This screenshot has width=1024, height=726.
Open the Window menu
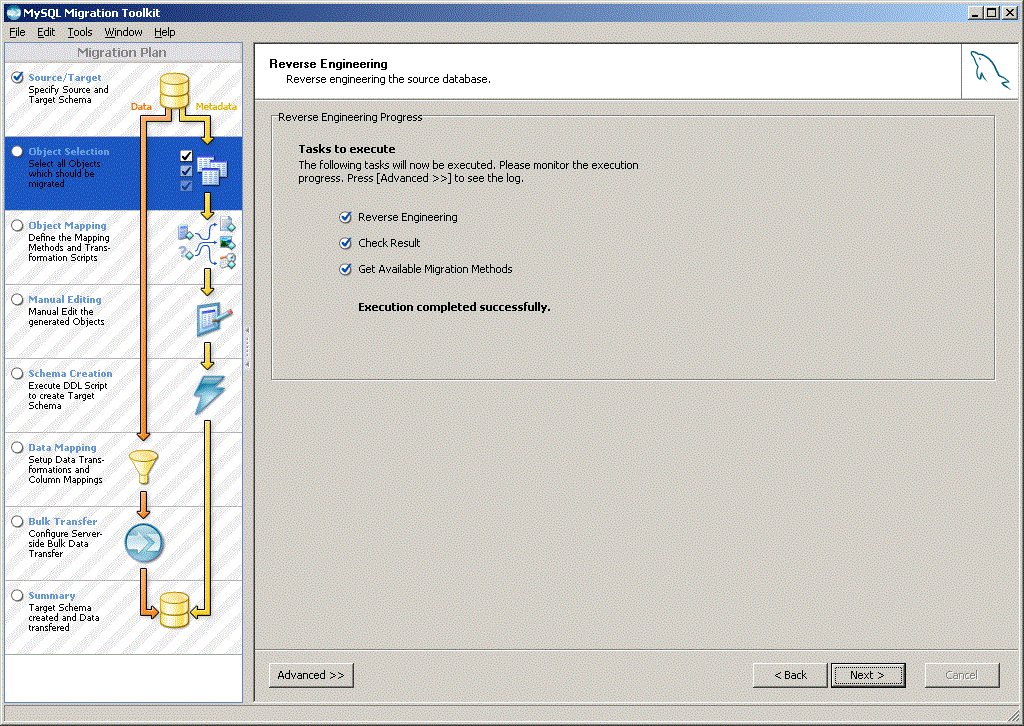click(124, 32)
